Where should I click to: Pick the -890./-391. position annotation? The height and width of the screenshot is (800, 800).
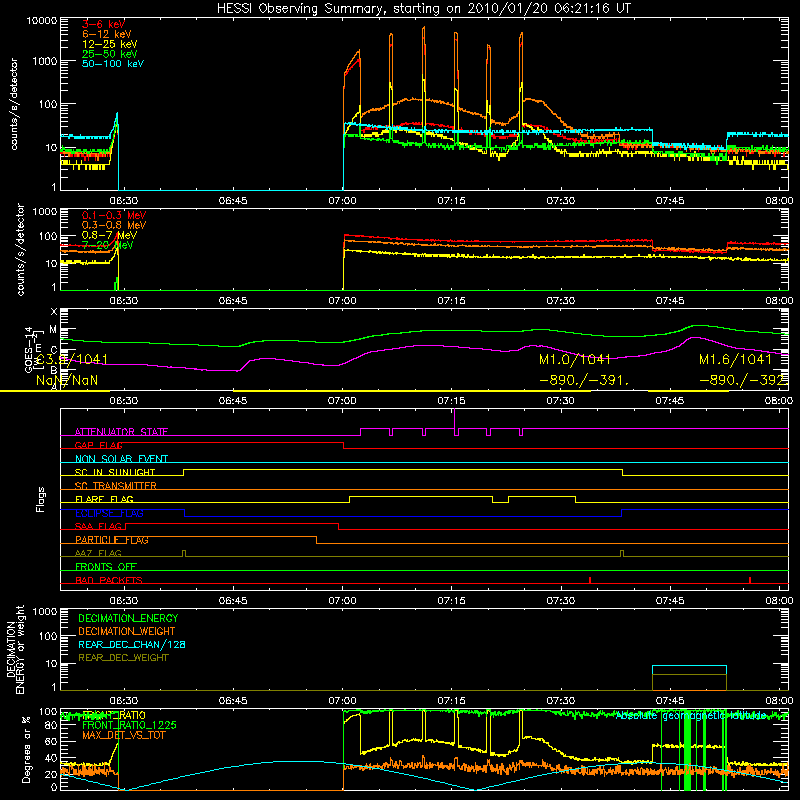click(x=584, y=380)
